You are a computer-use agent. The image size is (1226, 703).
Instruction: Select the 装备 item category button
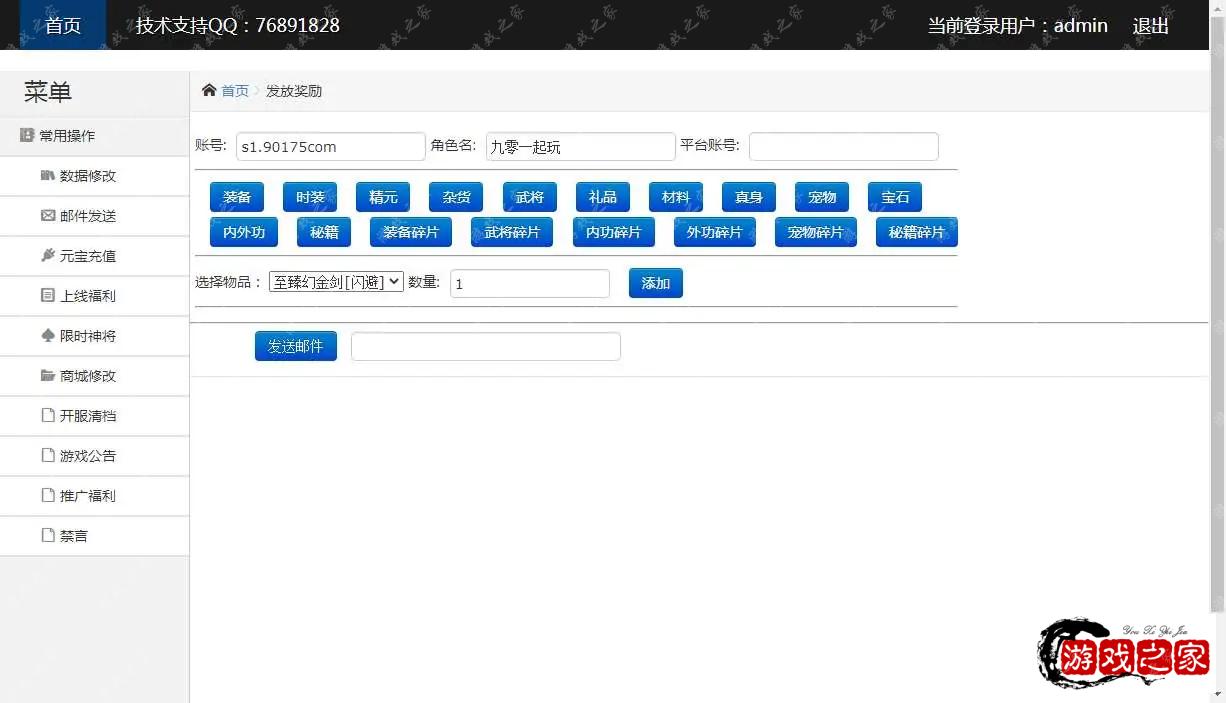(x=237, y=197)
